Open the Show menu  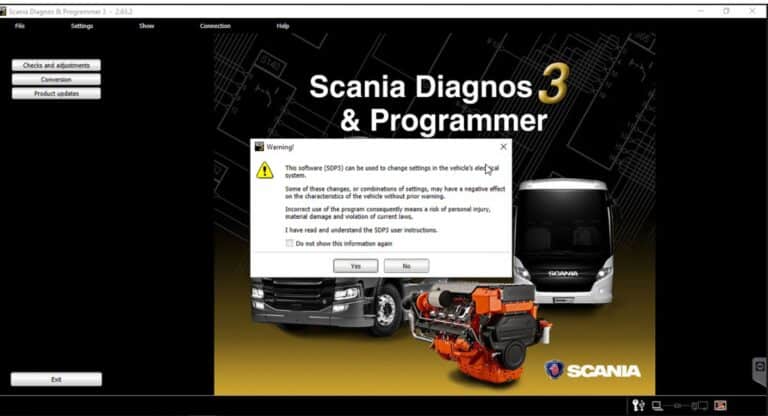coord(146,26)
